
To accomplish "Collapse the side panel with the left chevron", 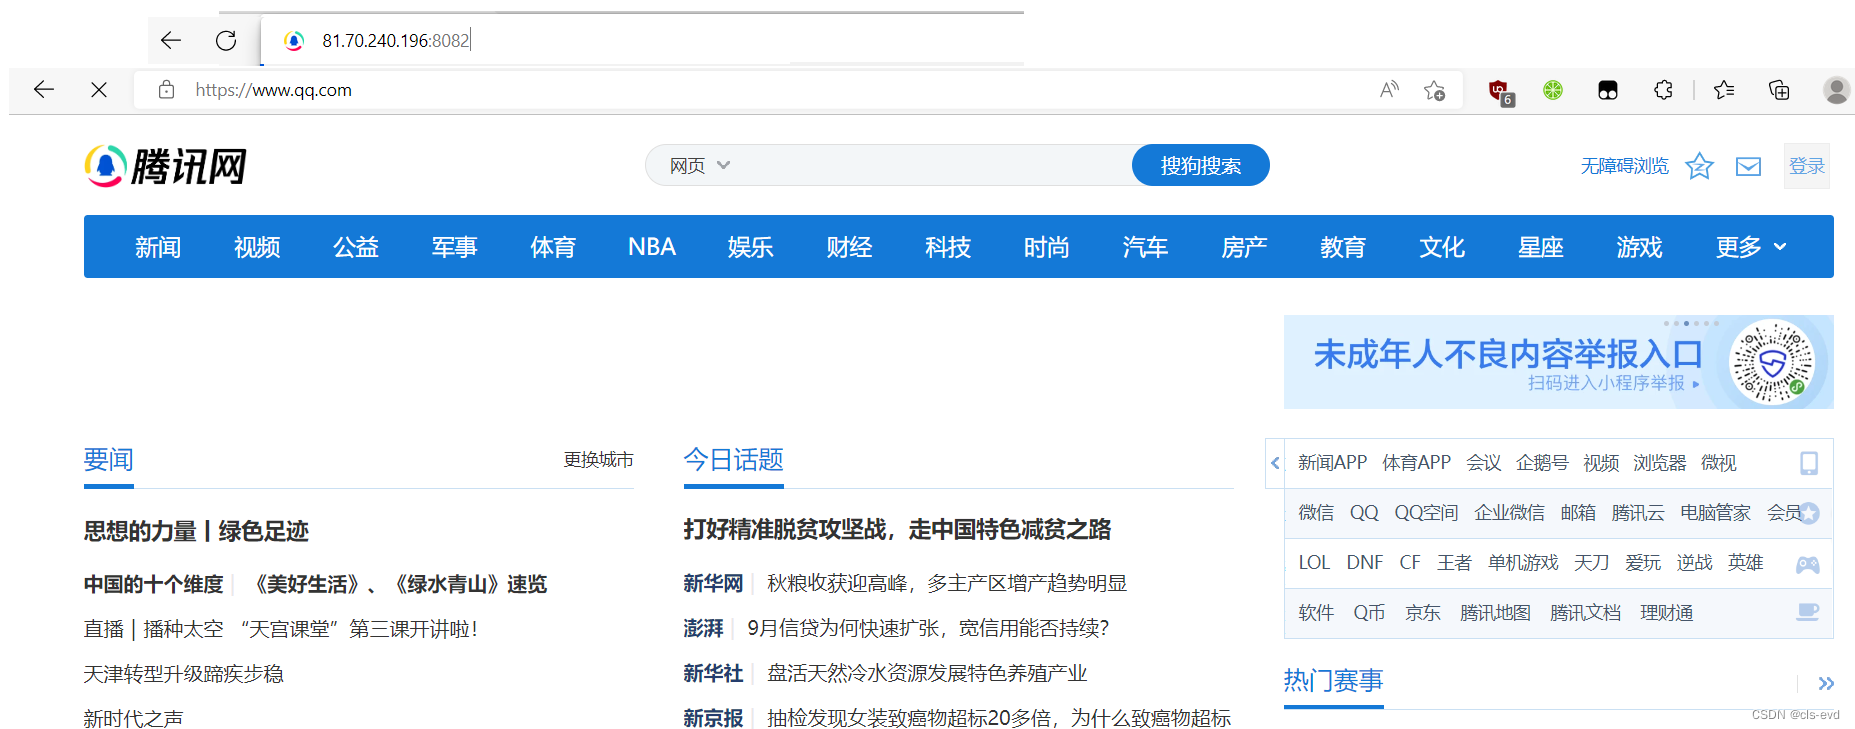I will coord(1275,463).
